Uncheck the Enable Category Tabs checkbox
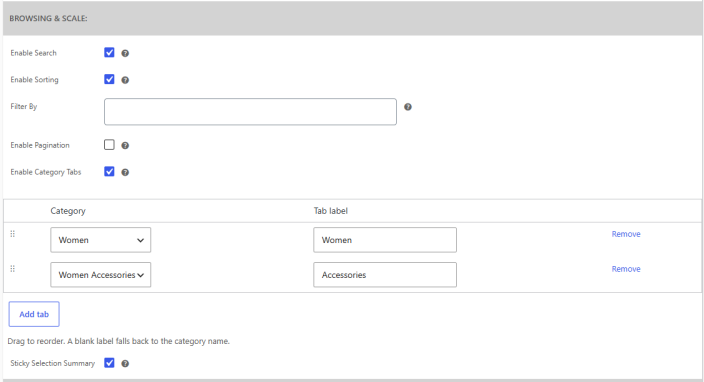The image size is (704, 382). coord(109,171)
